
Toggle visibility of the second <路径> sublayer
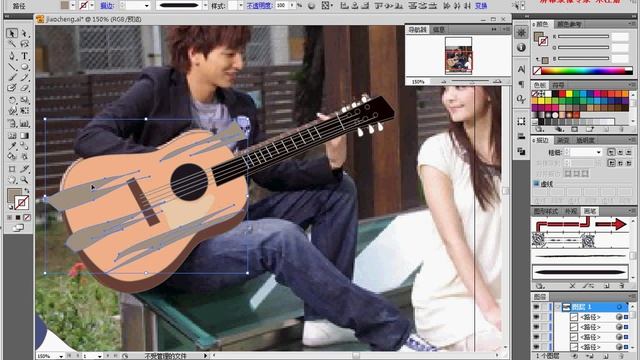[536, 327]
